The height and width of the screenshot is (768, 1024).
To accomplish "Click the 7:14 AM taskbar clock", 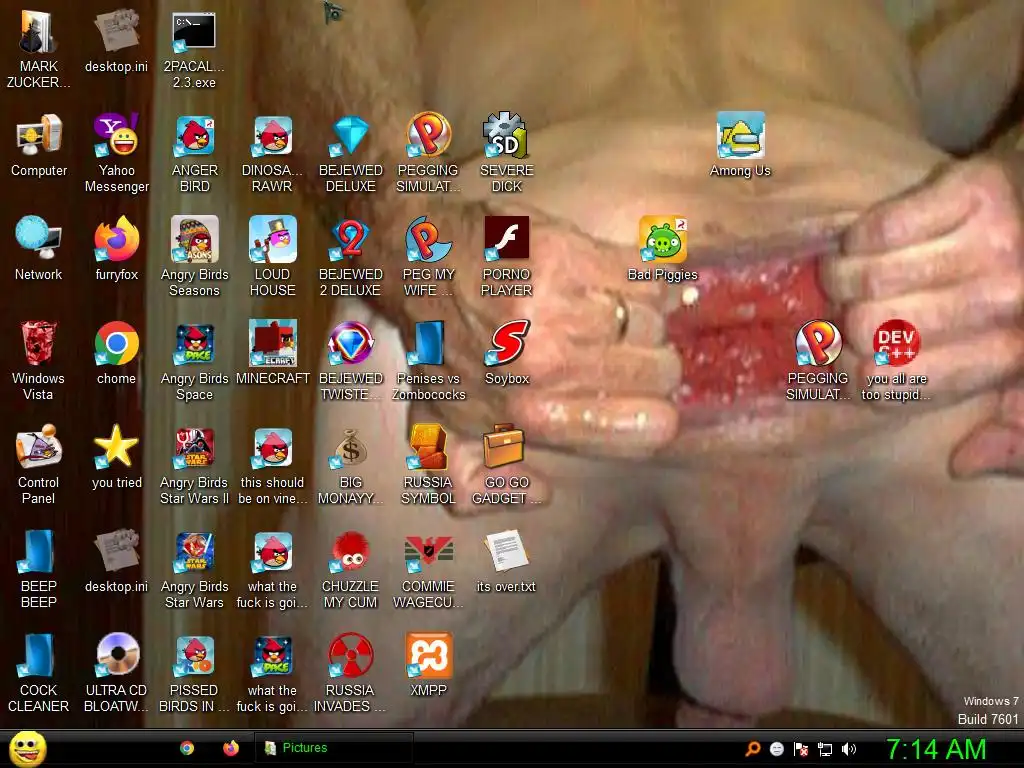I will 936,749.
